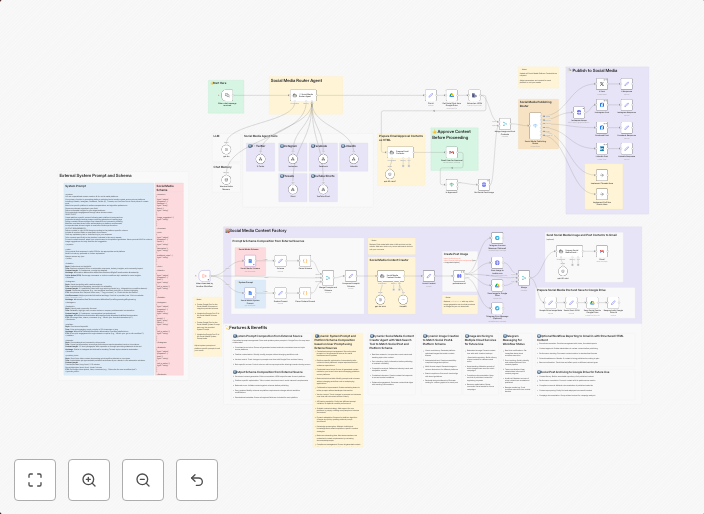Select the Facebook tool node

[323, 159]
